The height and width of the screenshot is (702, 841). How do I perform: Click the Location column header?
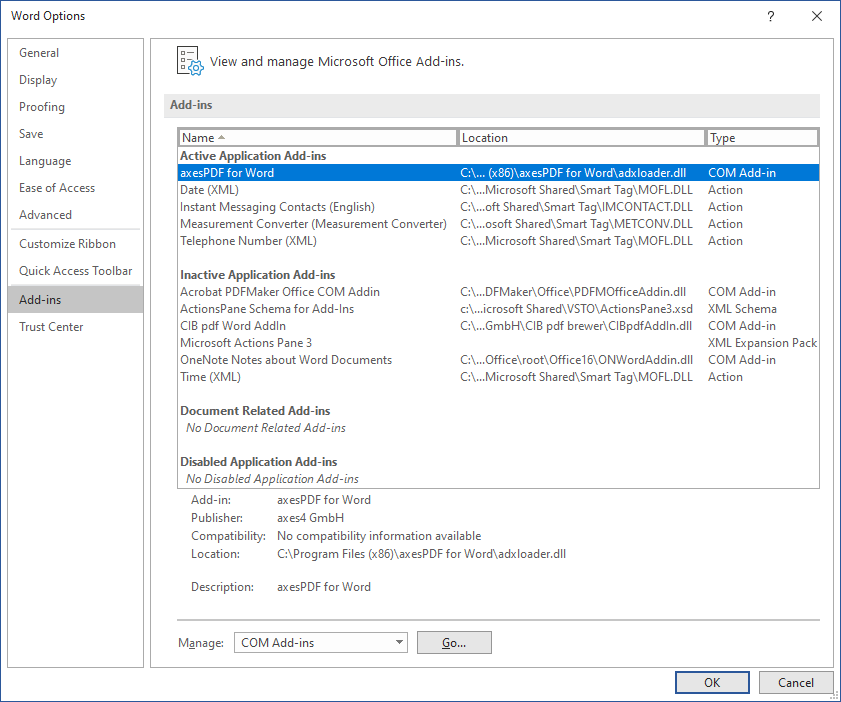coord(583,137)
